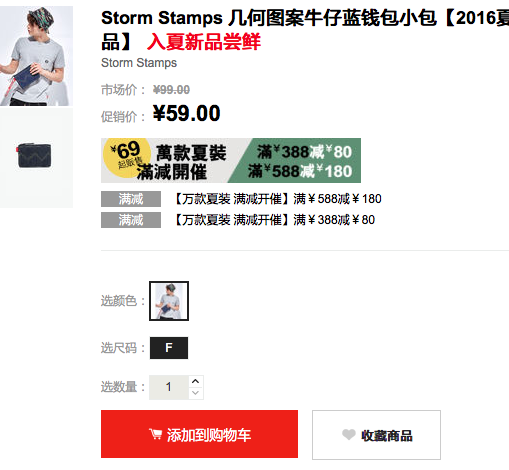Click the red 入夏新品尝鲜 text
Viewport: 509px width, 470px height.
(x=204, y=42)
